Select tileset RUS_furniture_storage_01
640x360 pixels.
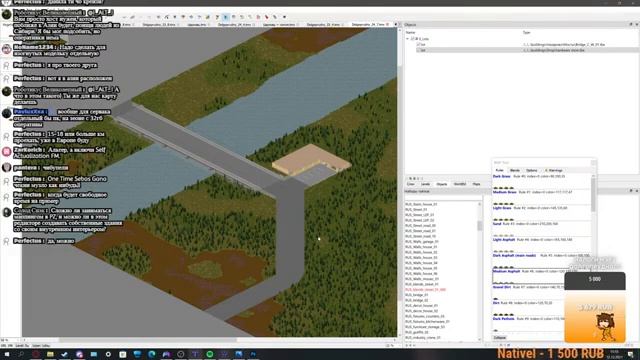[425, 327]
